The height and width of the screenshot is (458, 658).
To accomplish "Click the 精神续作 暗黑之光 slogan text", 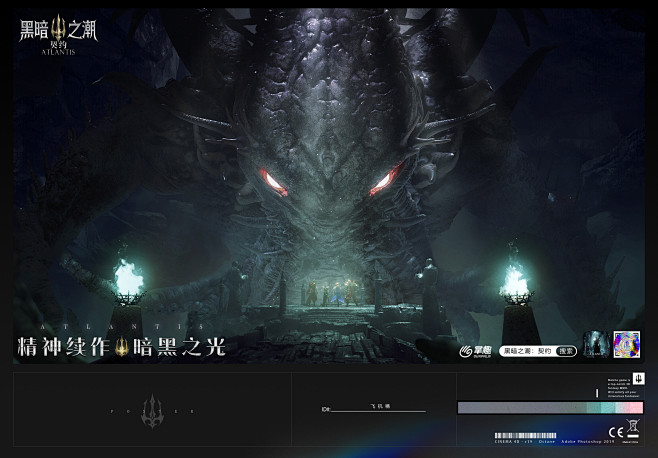I will (122, 347).
